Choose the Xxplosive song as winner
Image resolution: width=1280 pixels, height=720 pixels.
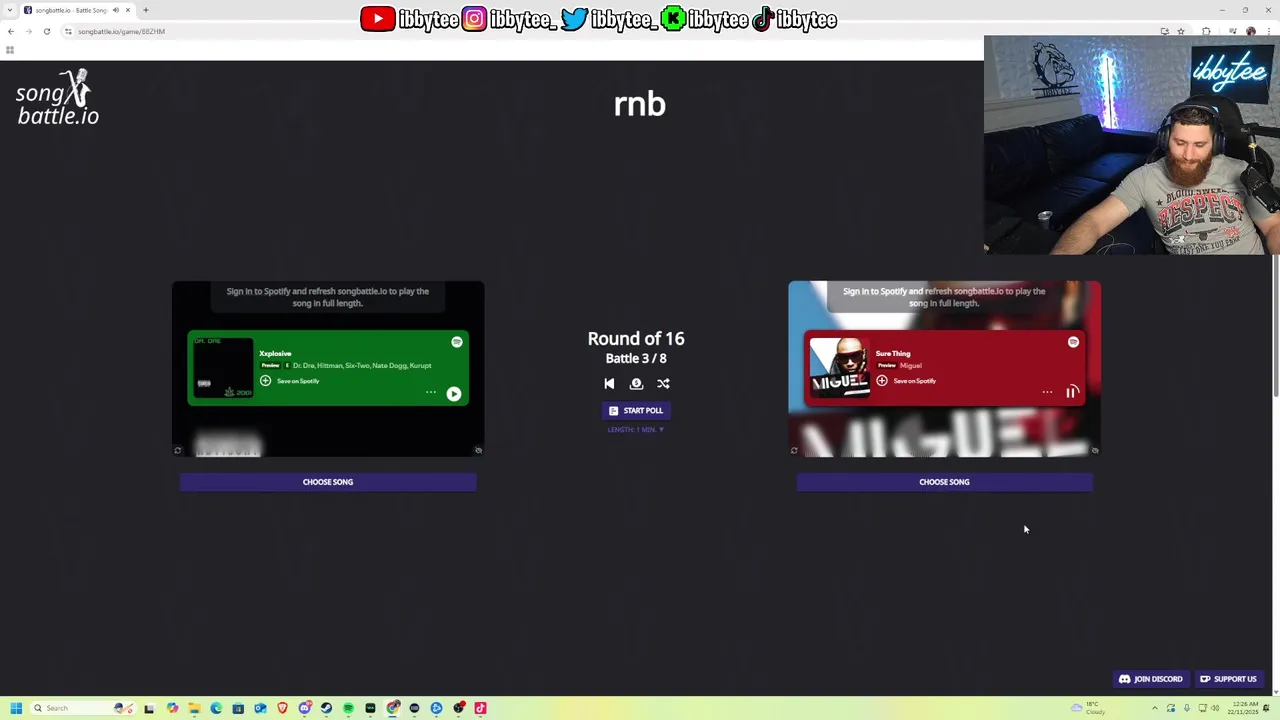328,482
